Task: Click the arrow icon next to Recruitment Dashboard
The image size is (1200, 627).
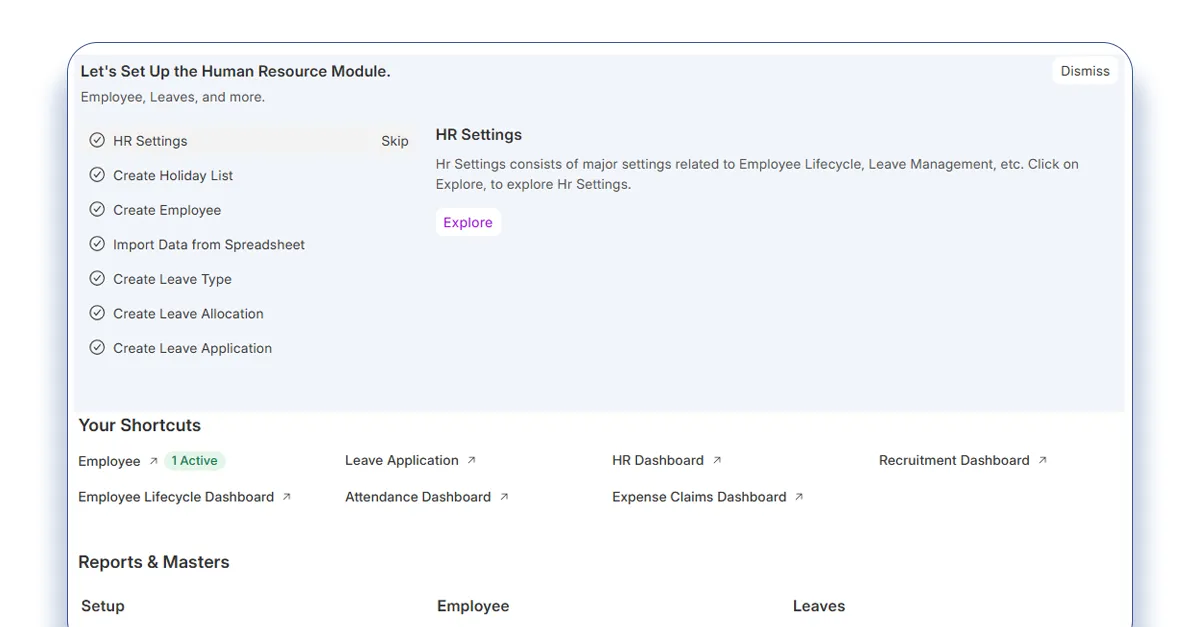Action: click(x=1042, y=461)
